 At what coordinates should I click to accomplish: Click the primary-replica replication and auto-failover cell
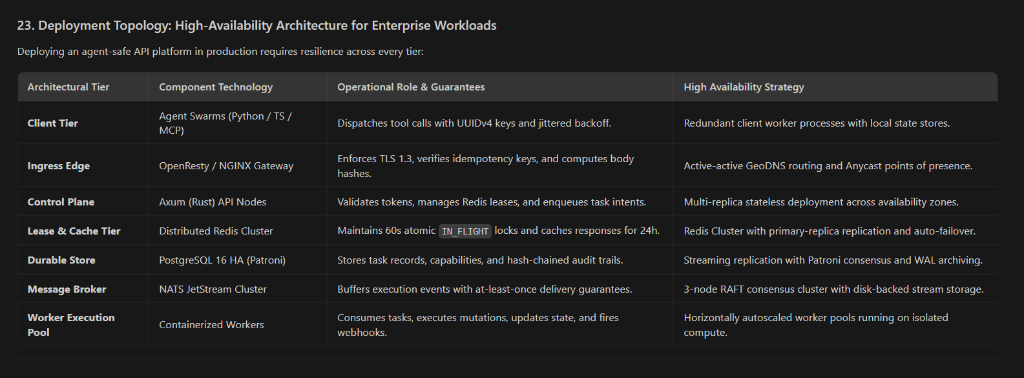829,230
